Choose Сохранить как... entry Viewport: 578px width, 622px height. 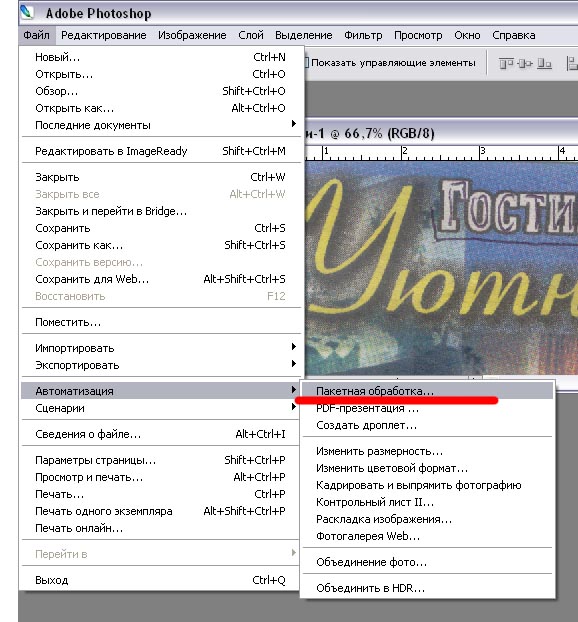point(161,245)
